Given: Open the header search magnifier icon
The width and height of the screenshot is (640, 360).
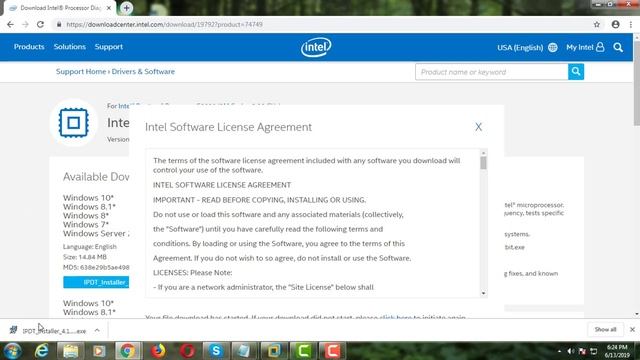Looking at the screenshot, I should [618, 47].
